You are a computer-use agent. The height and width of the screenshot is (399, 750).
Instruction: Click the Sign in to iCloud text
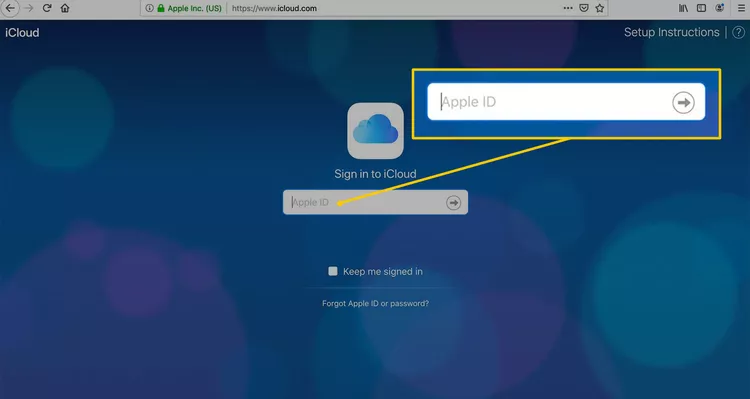pos(375,174)
